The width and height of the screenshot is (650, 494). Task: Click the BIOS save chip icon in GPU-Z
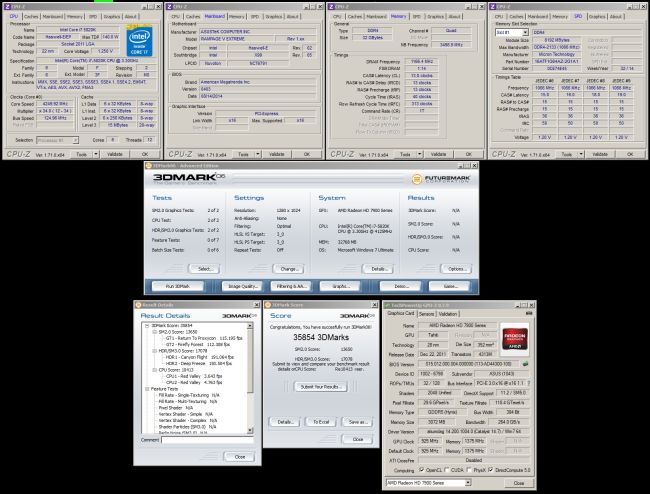click(525, 364)
